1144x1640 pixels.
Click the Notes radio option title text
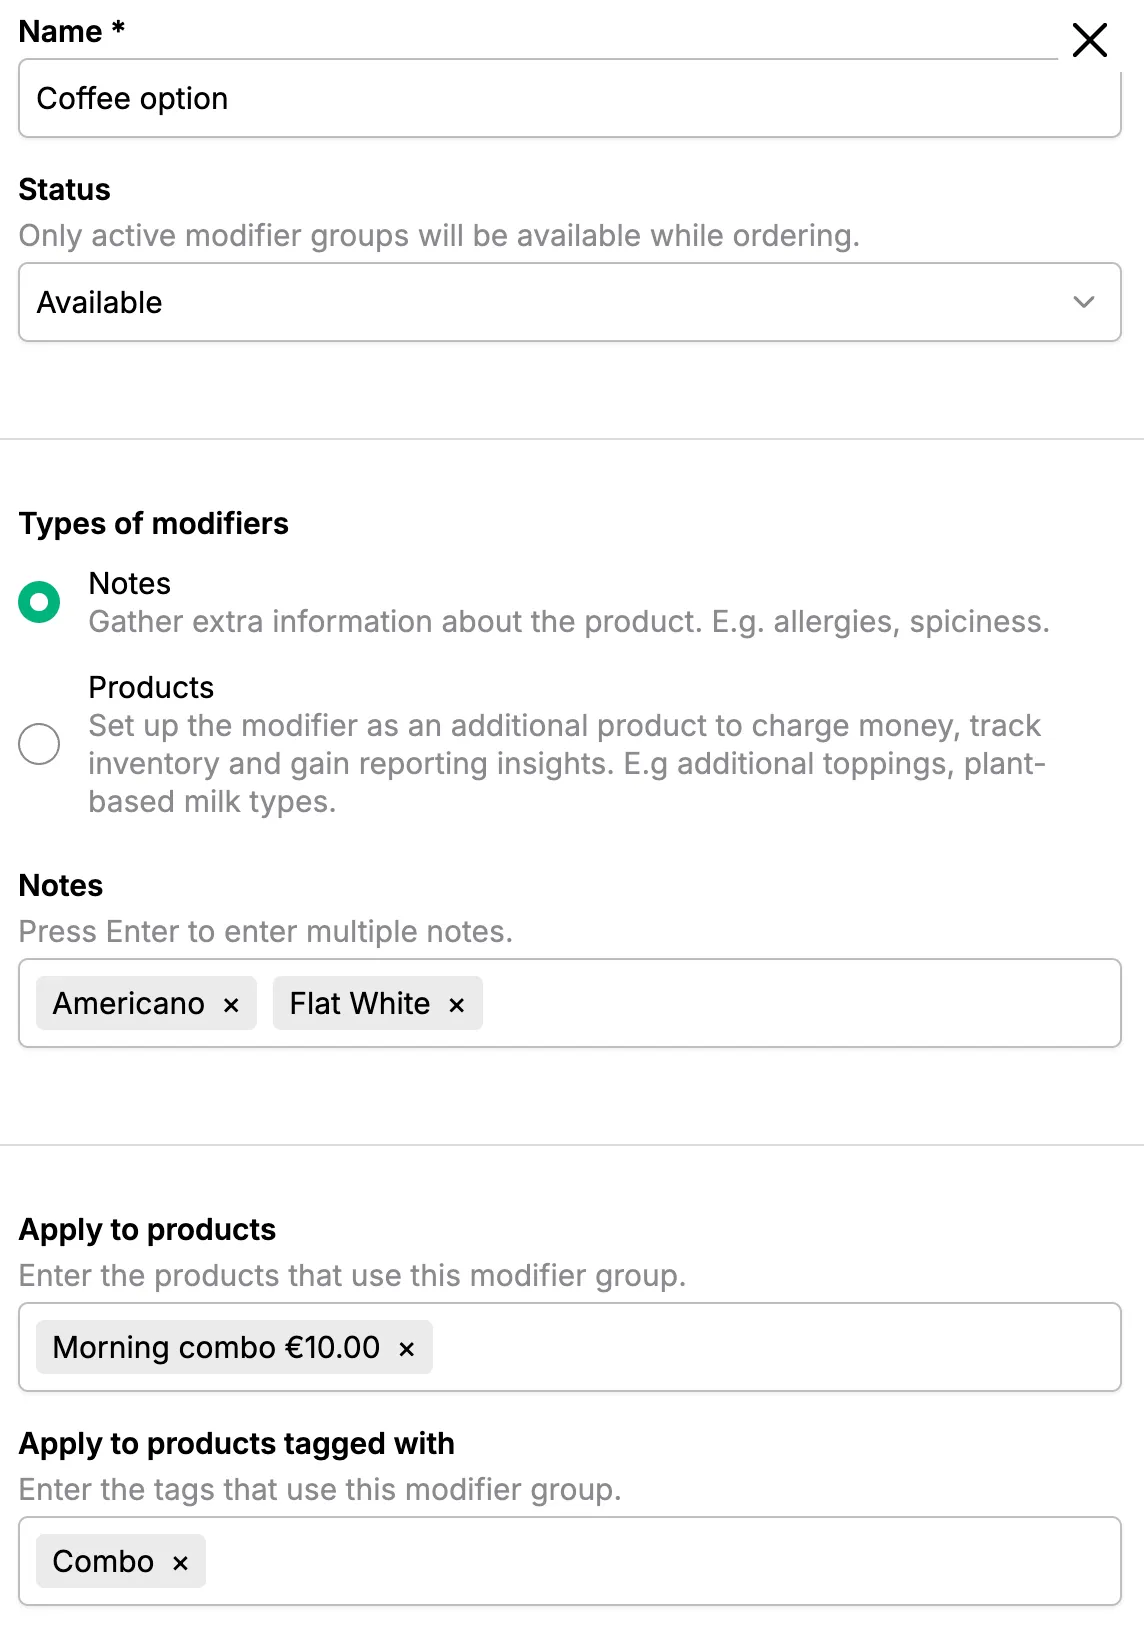coord(130,583)
